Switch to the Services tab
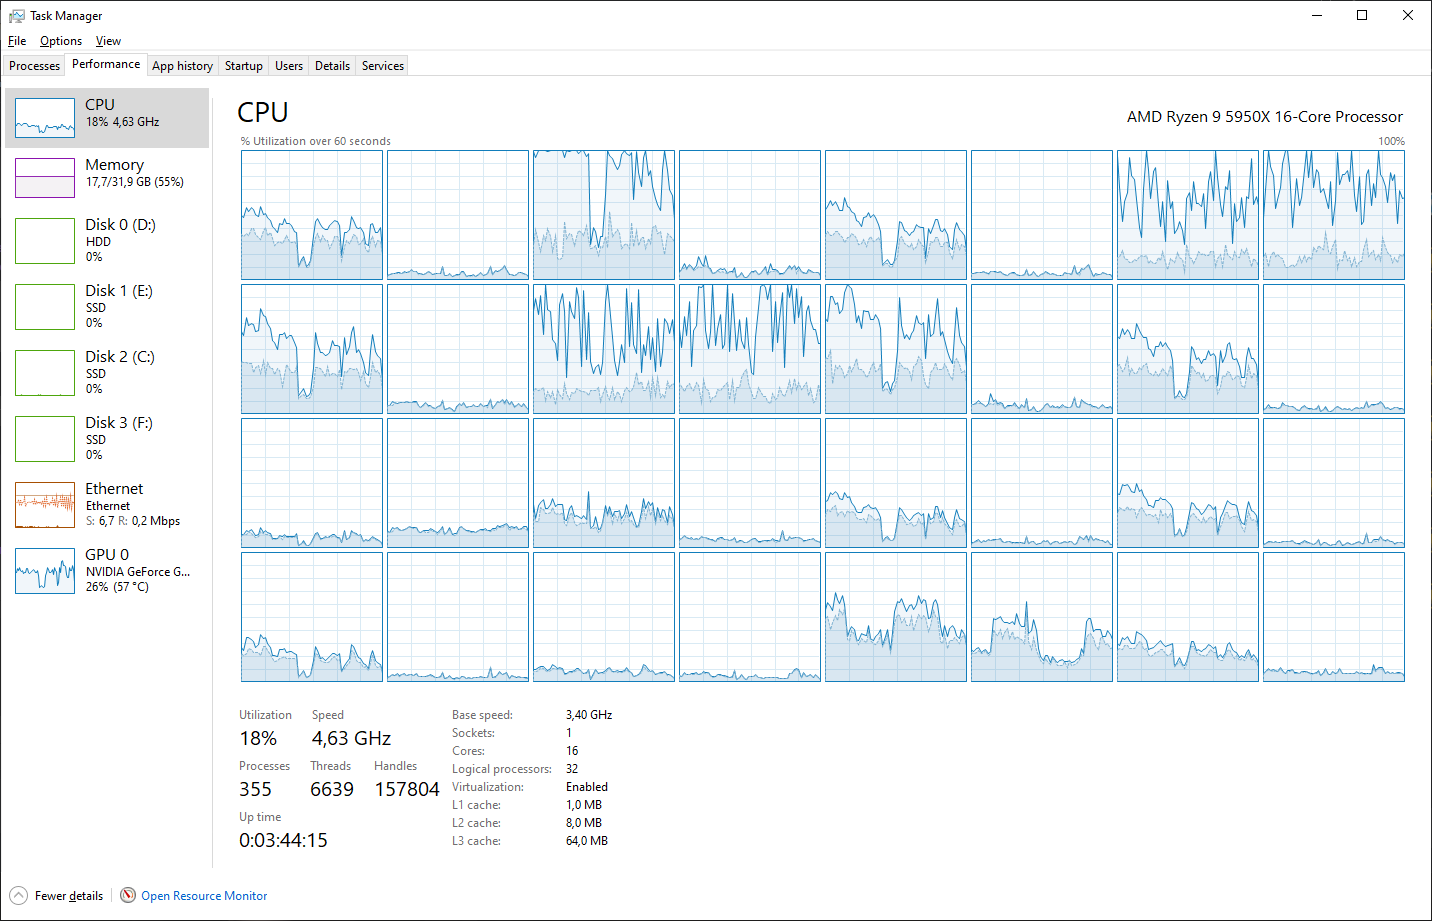The height and width of the screenshot is (921, 1432). click(x=383, y=66)
